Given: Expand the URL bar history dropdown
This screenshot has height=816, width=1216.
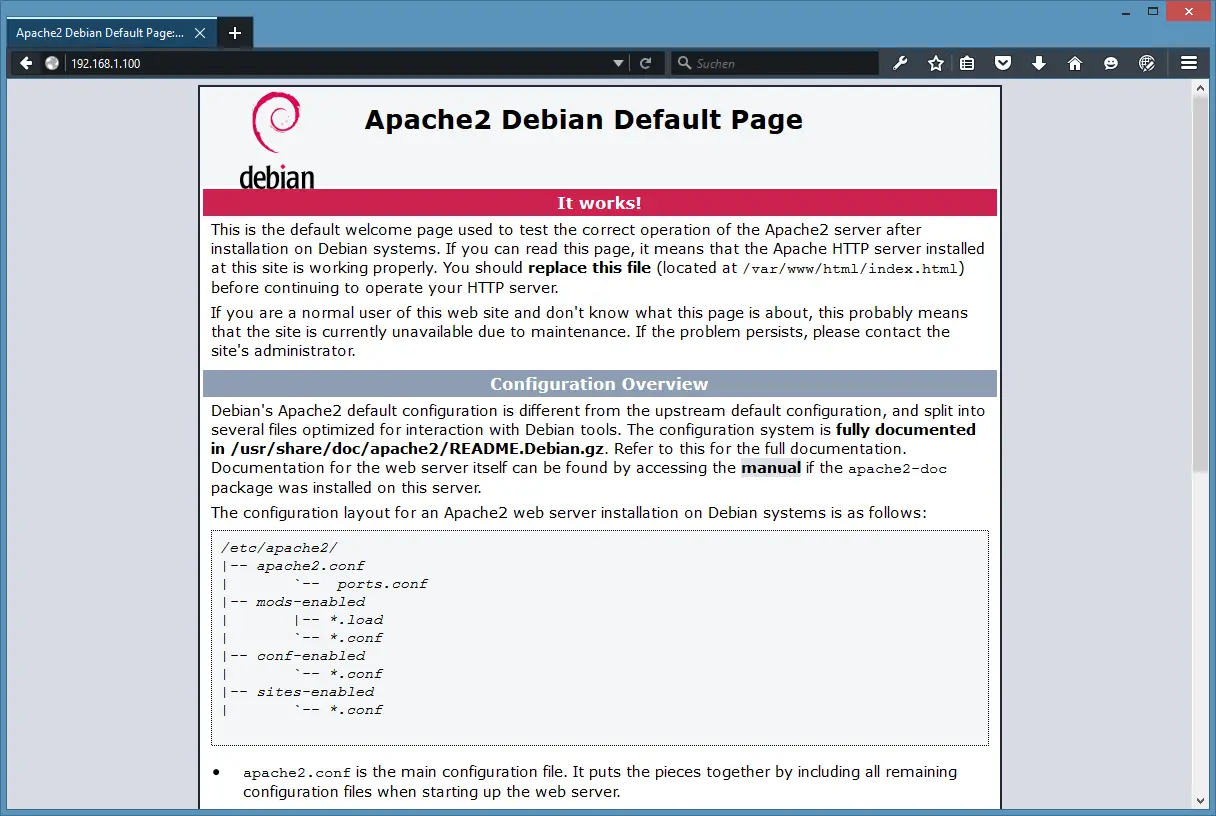Looking at the screenshot, I should point(619,63).
